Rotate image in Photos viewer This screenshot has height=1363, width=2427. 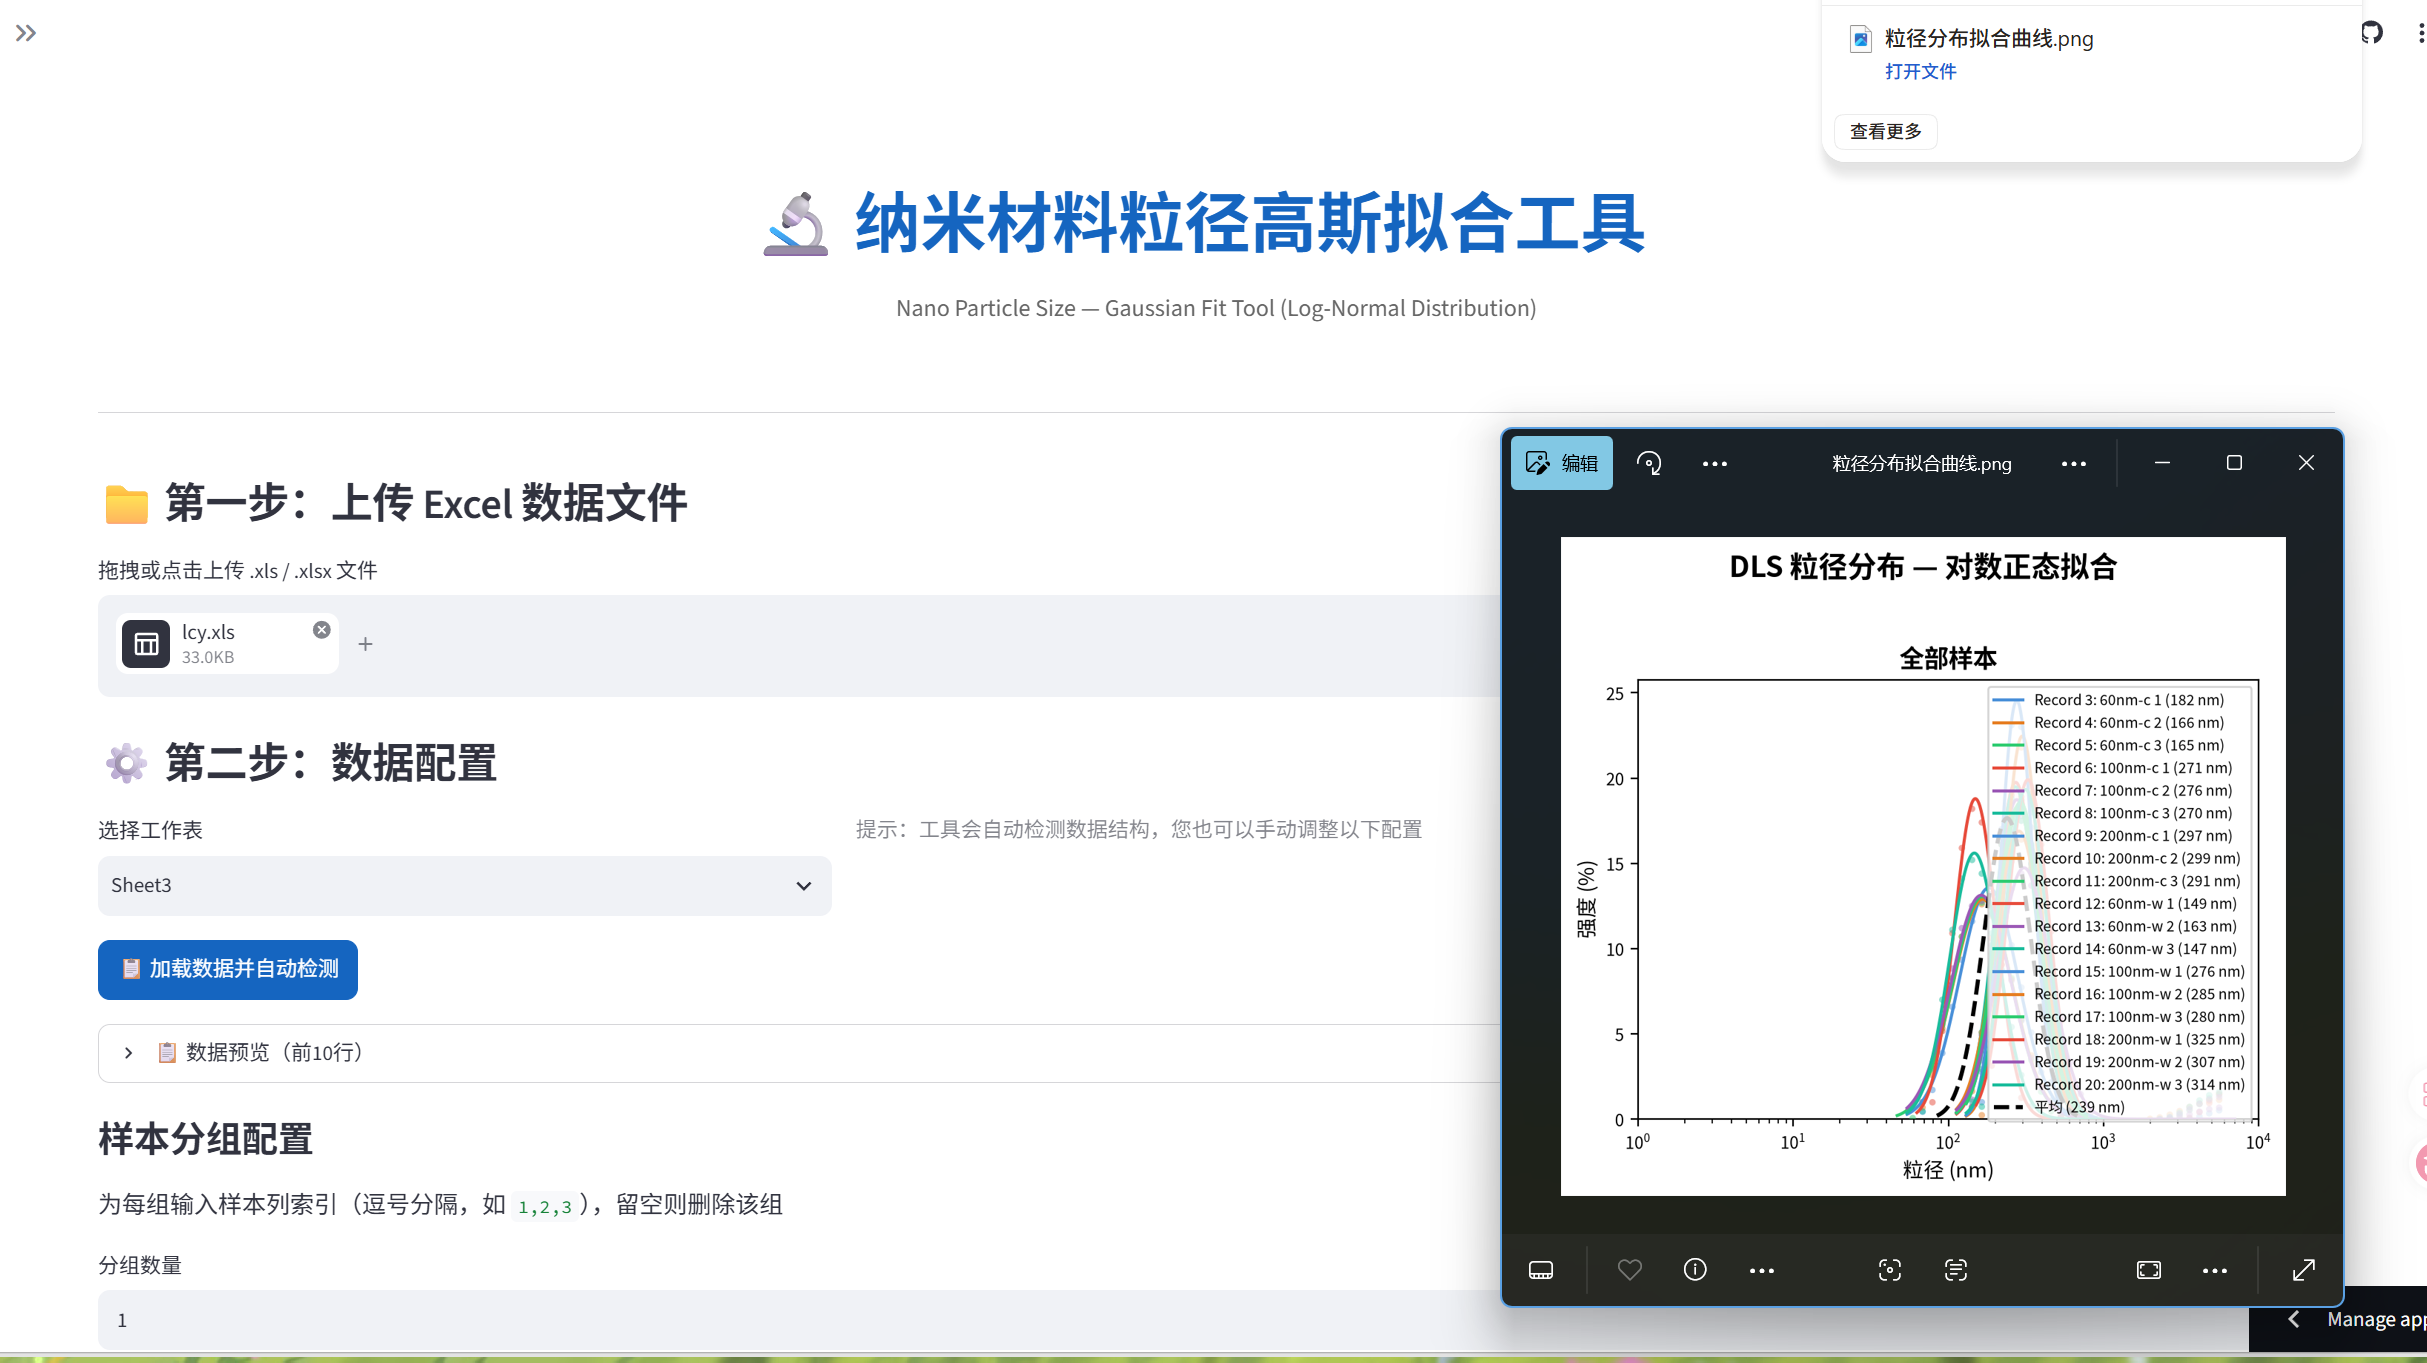pos(1649,463)
